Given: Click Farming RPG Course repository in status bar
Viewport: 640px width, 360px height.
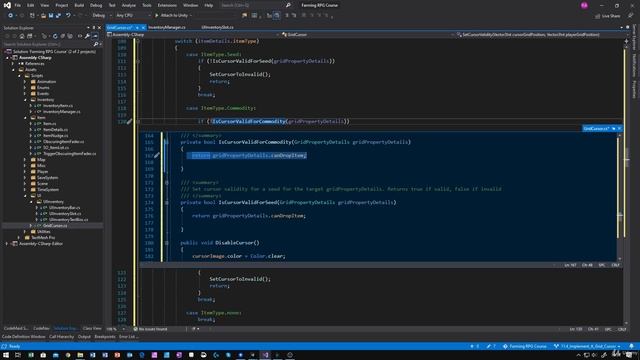Looking at the screenshot, I should 524,347.
